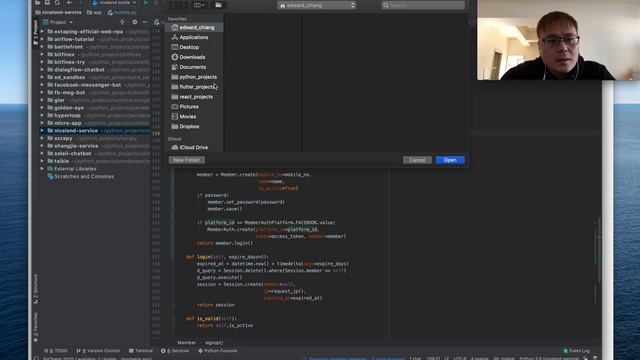Toggle the Favorites tool window stripe button
640x360 pixels.
click(36, 327)
